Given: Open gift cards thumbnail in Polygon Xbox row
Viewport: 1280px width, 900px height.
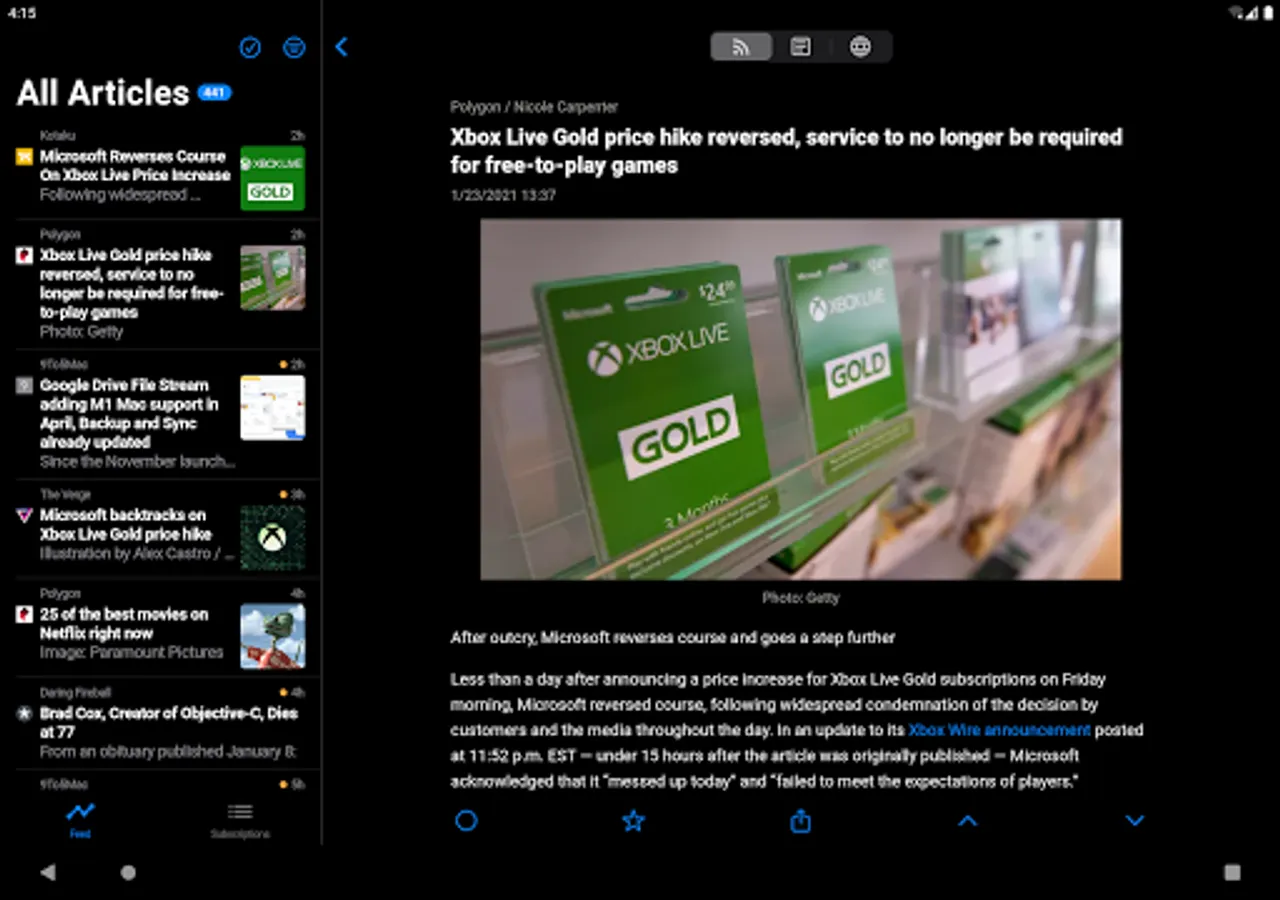Looking at the screenshot, I should coord(272,278).
